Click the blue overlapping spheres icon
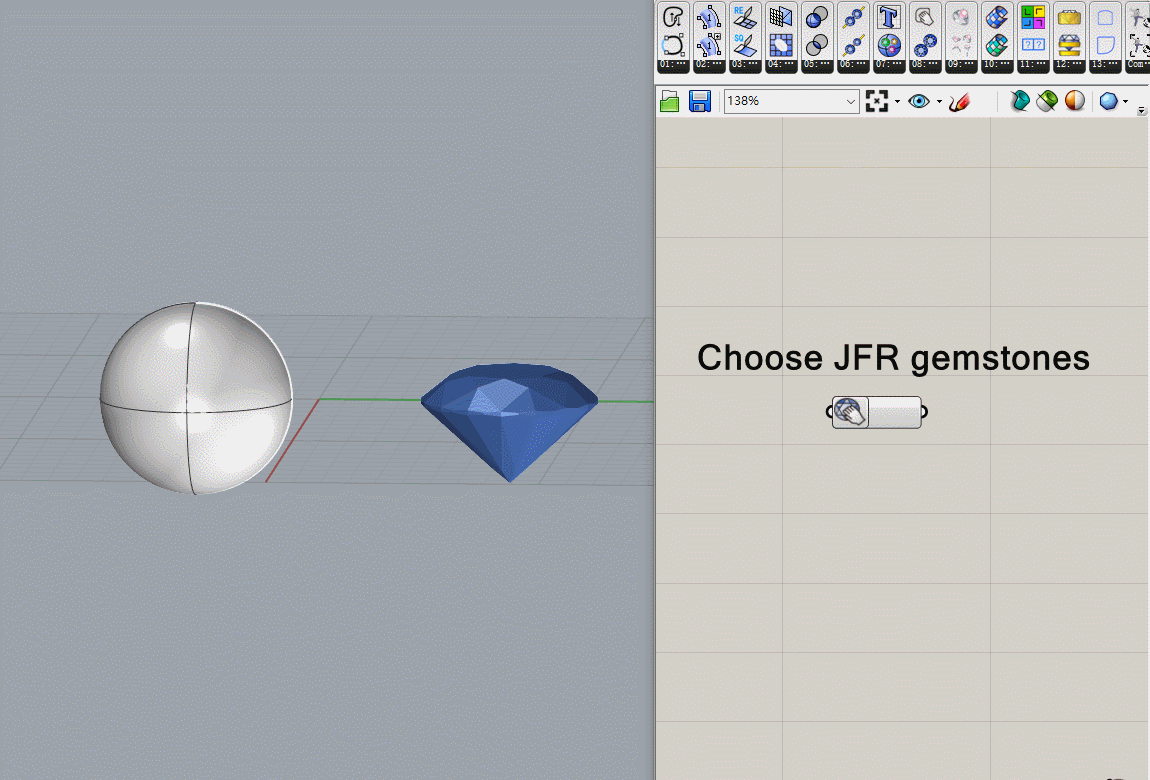Screen dimensions: 1150x780 pos(816,17)
